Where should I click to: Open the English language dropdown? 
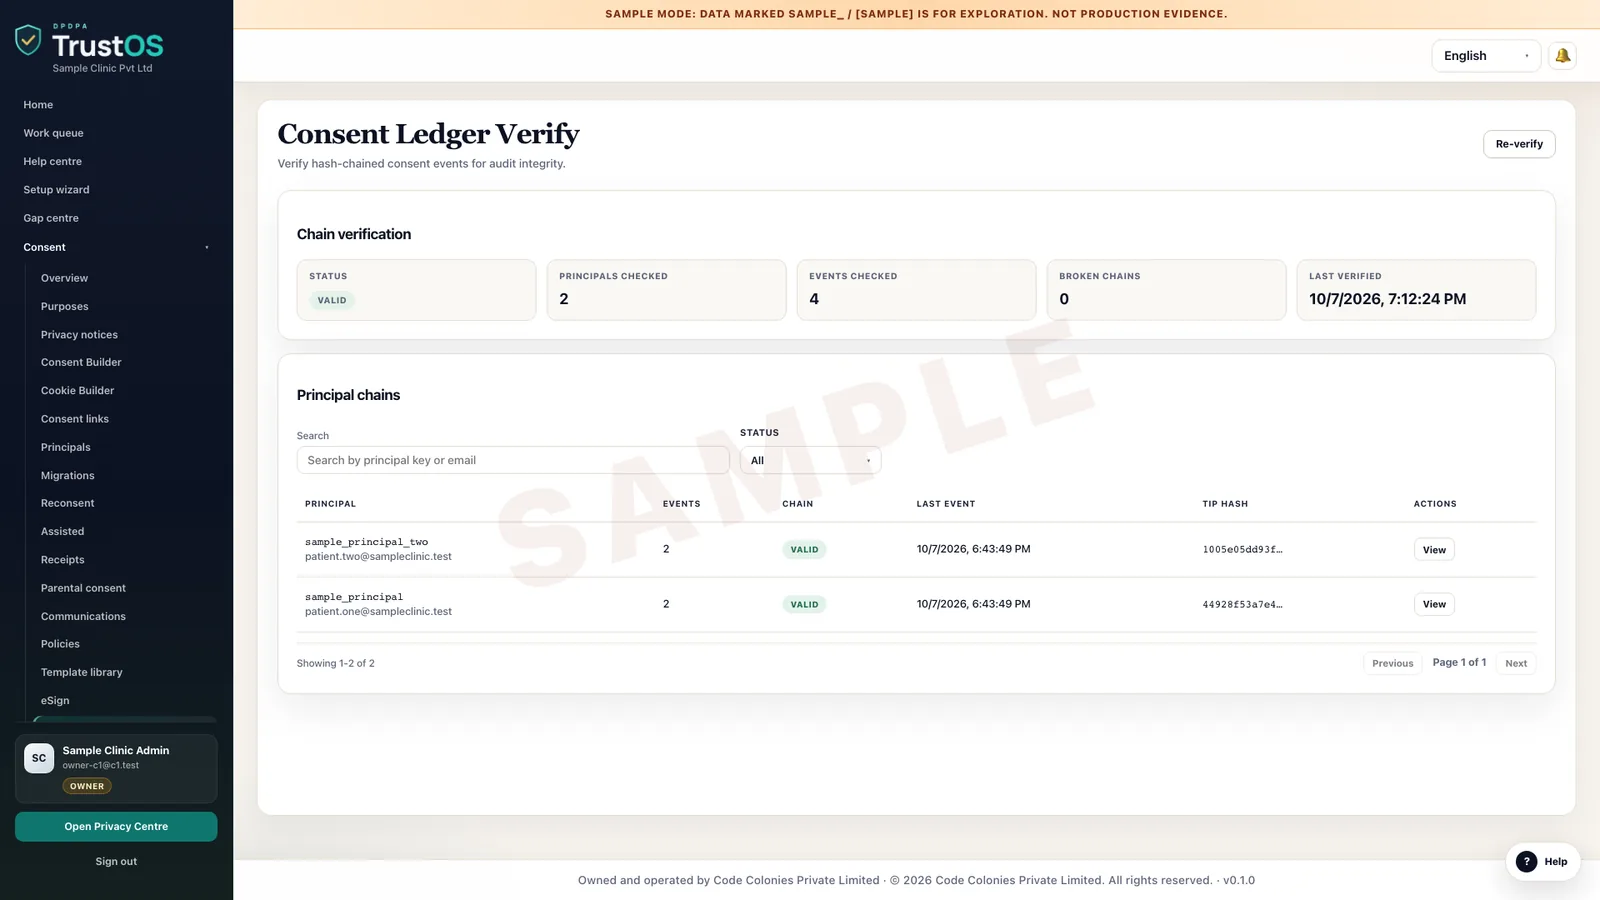(1486, 56)
